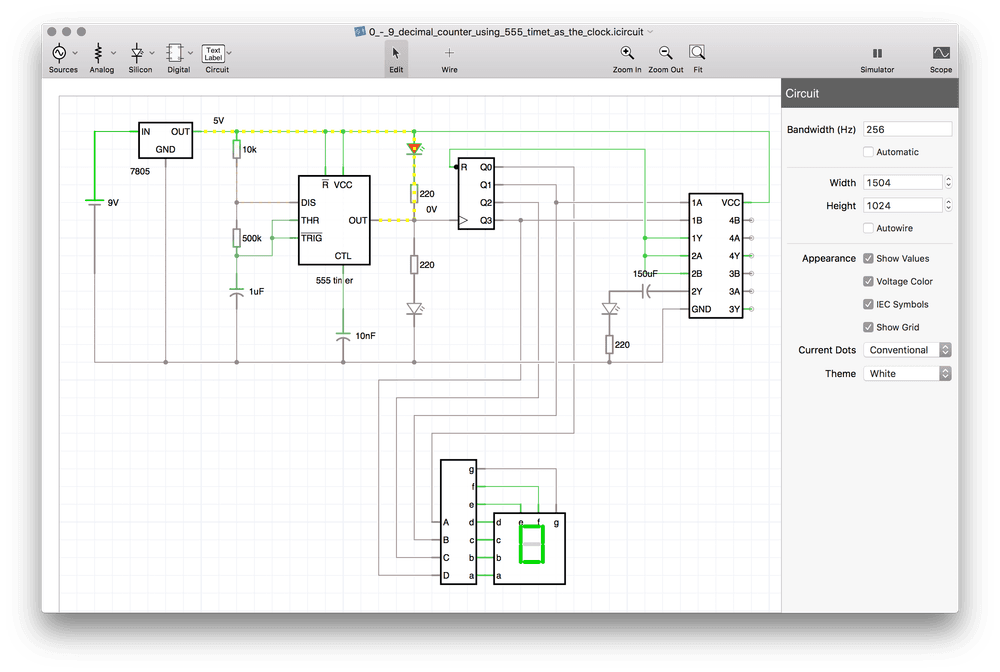The width and height of the screenshot is (1000, 672).
Task: Uncheck Voltage Color
Action: (x=868, y=281)
